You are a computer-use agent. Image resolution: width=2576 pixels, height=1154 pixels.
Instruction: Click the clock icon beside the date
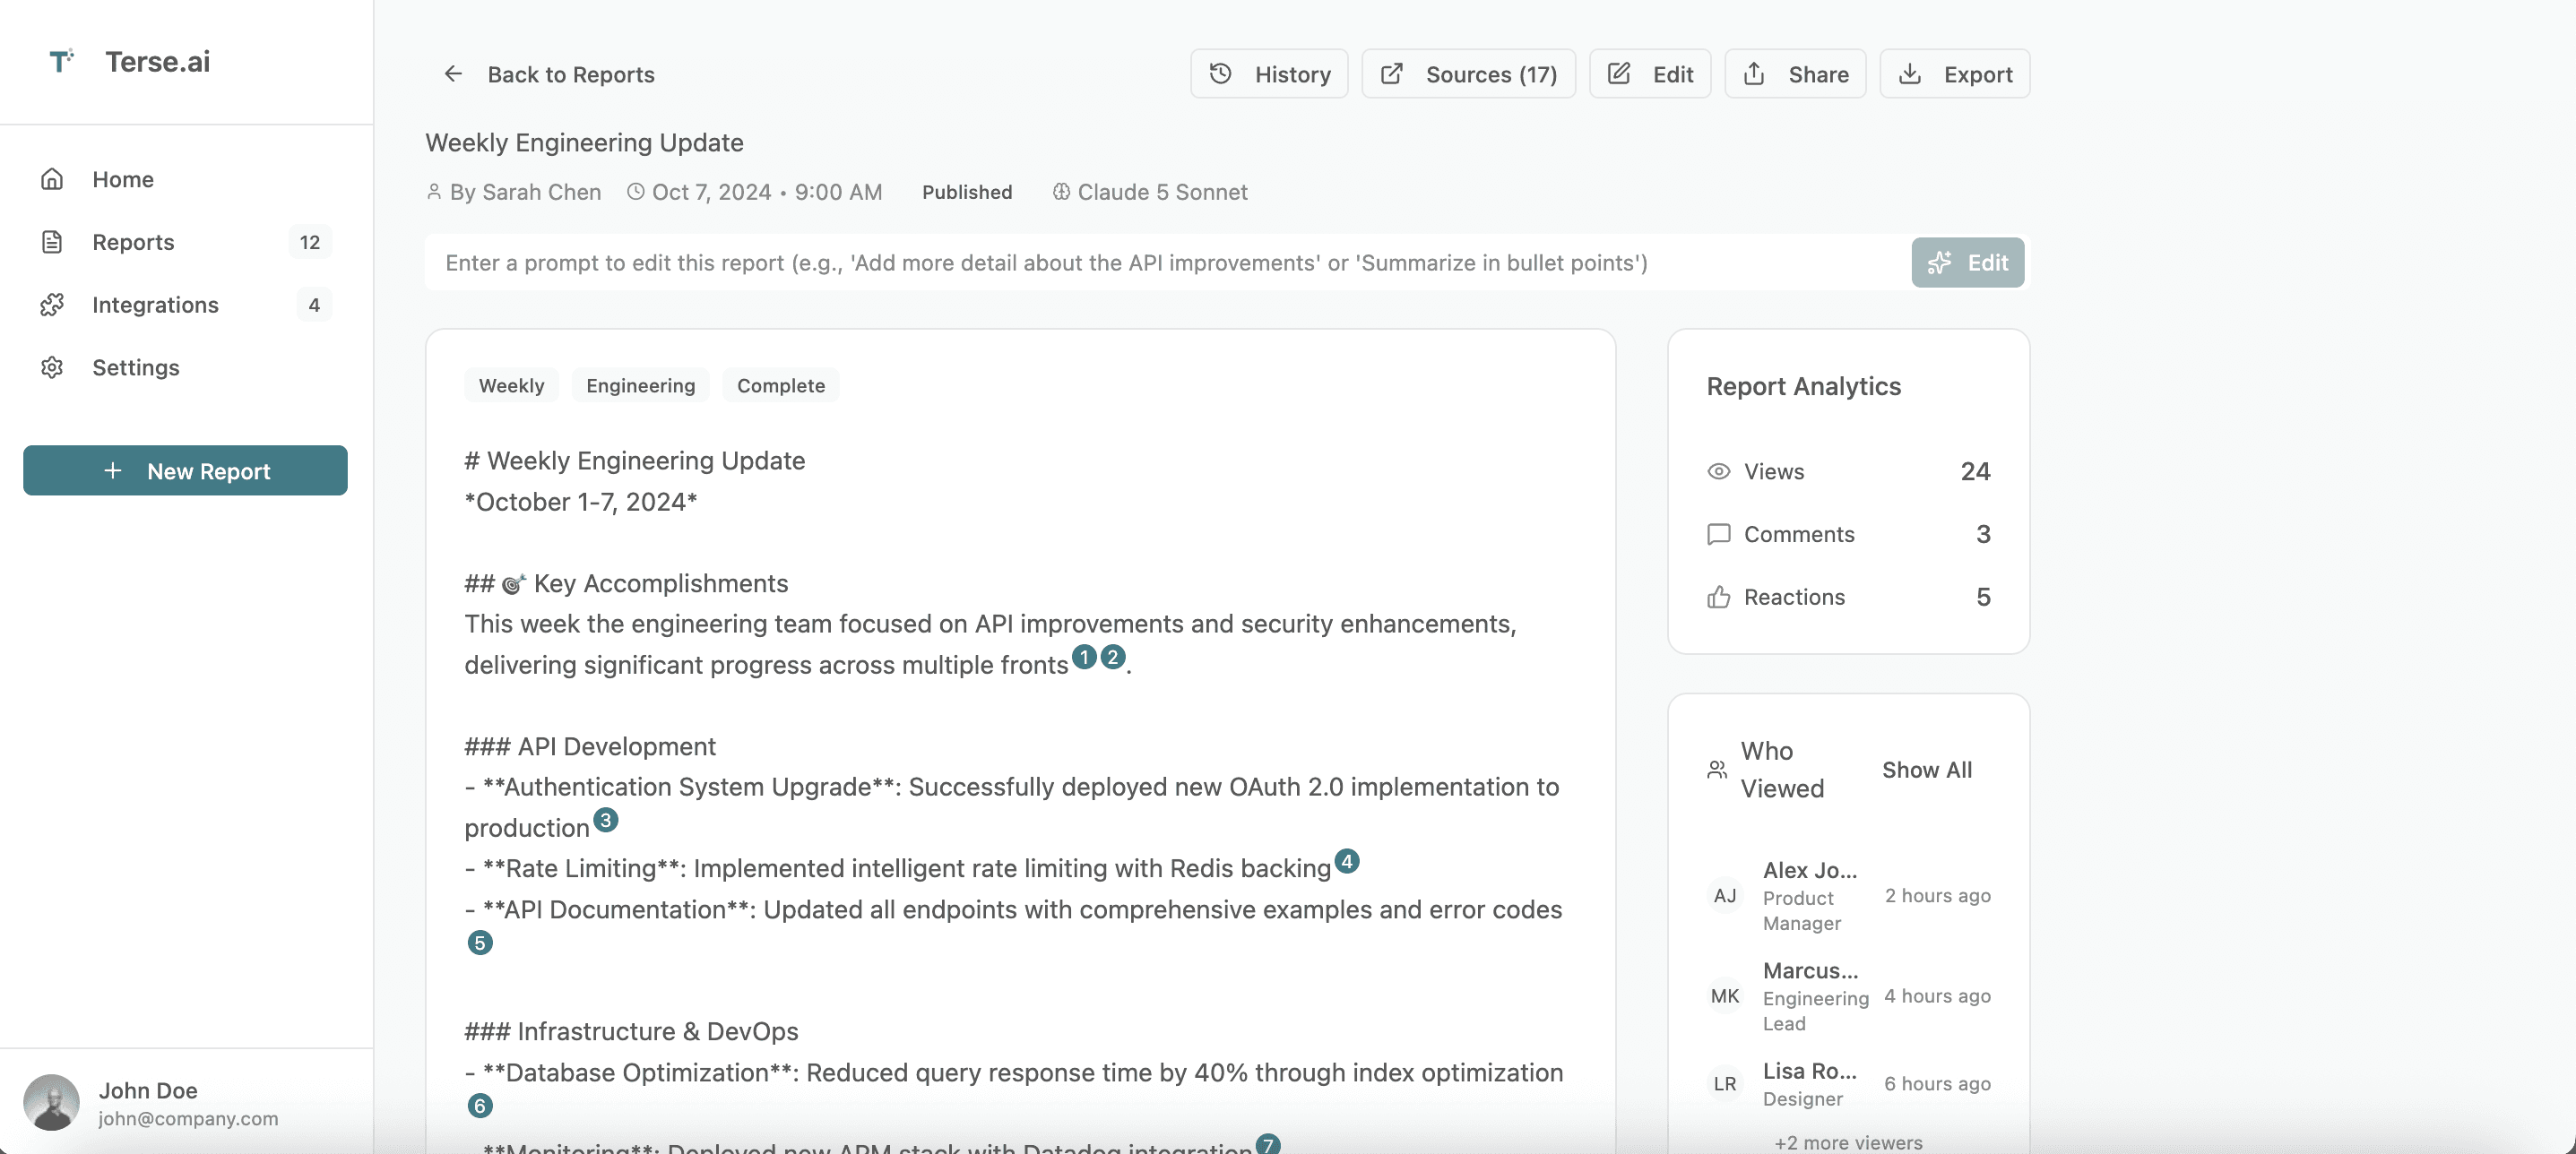(635, 192)
